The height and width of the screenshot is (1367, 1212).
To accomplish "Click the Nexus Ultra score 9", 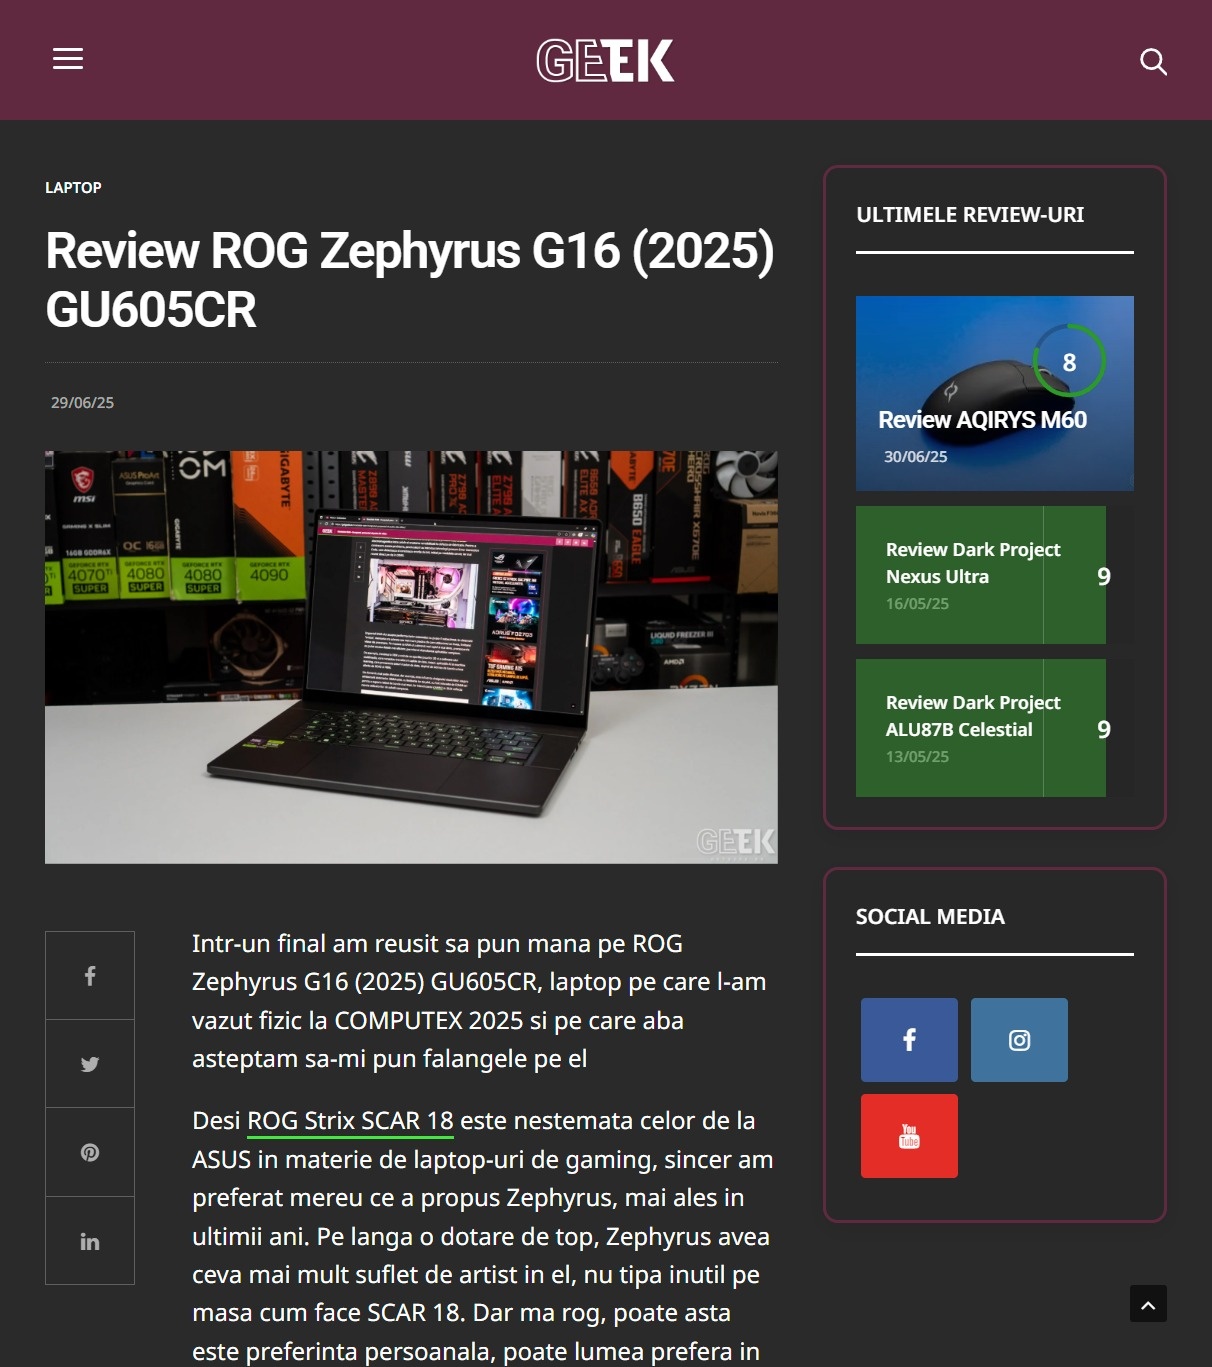I will tap(1104, 576).
